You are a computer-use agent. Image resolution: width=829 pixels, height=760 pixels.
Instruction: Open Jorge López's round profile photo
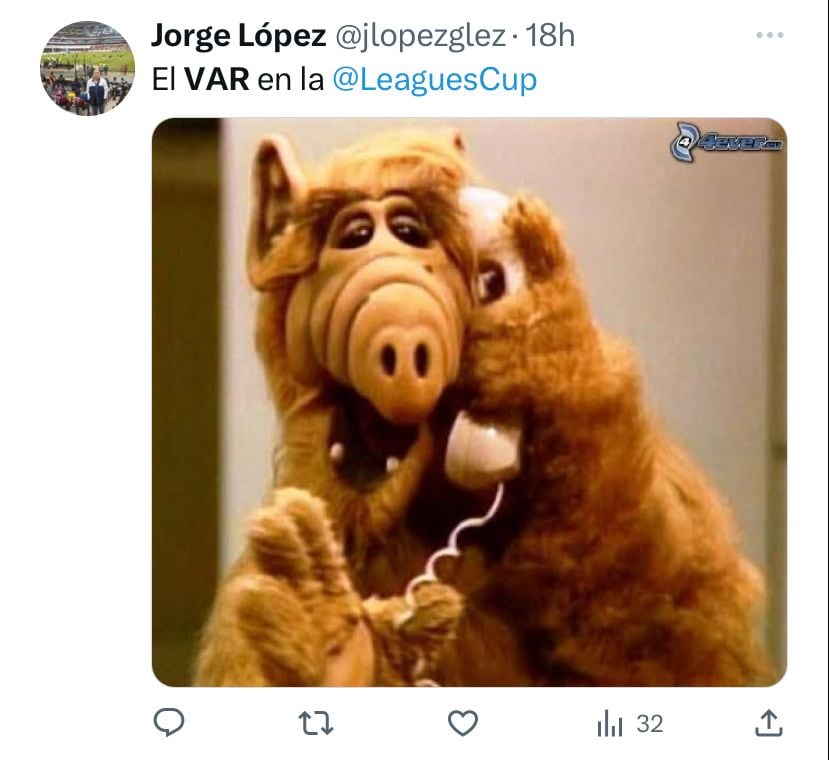tap(88, 68)
